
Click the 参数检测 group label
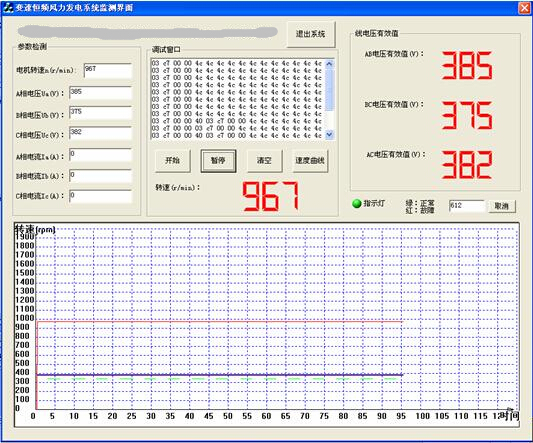point(32,47)
